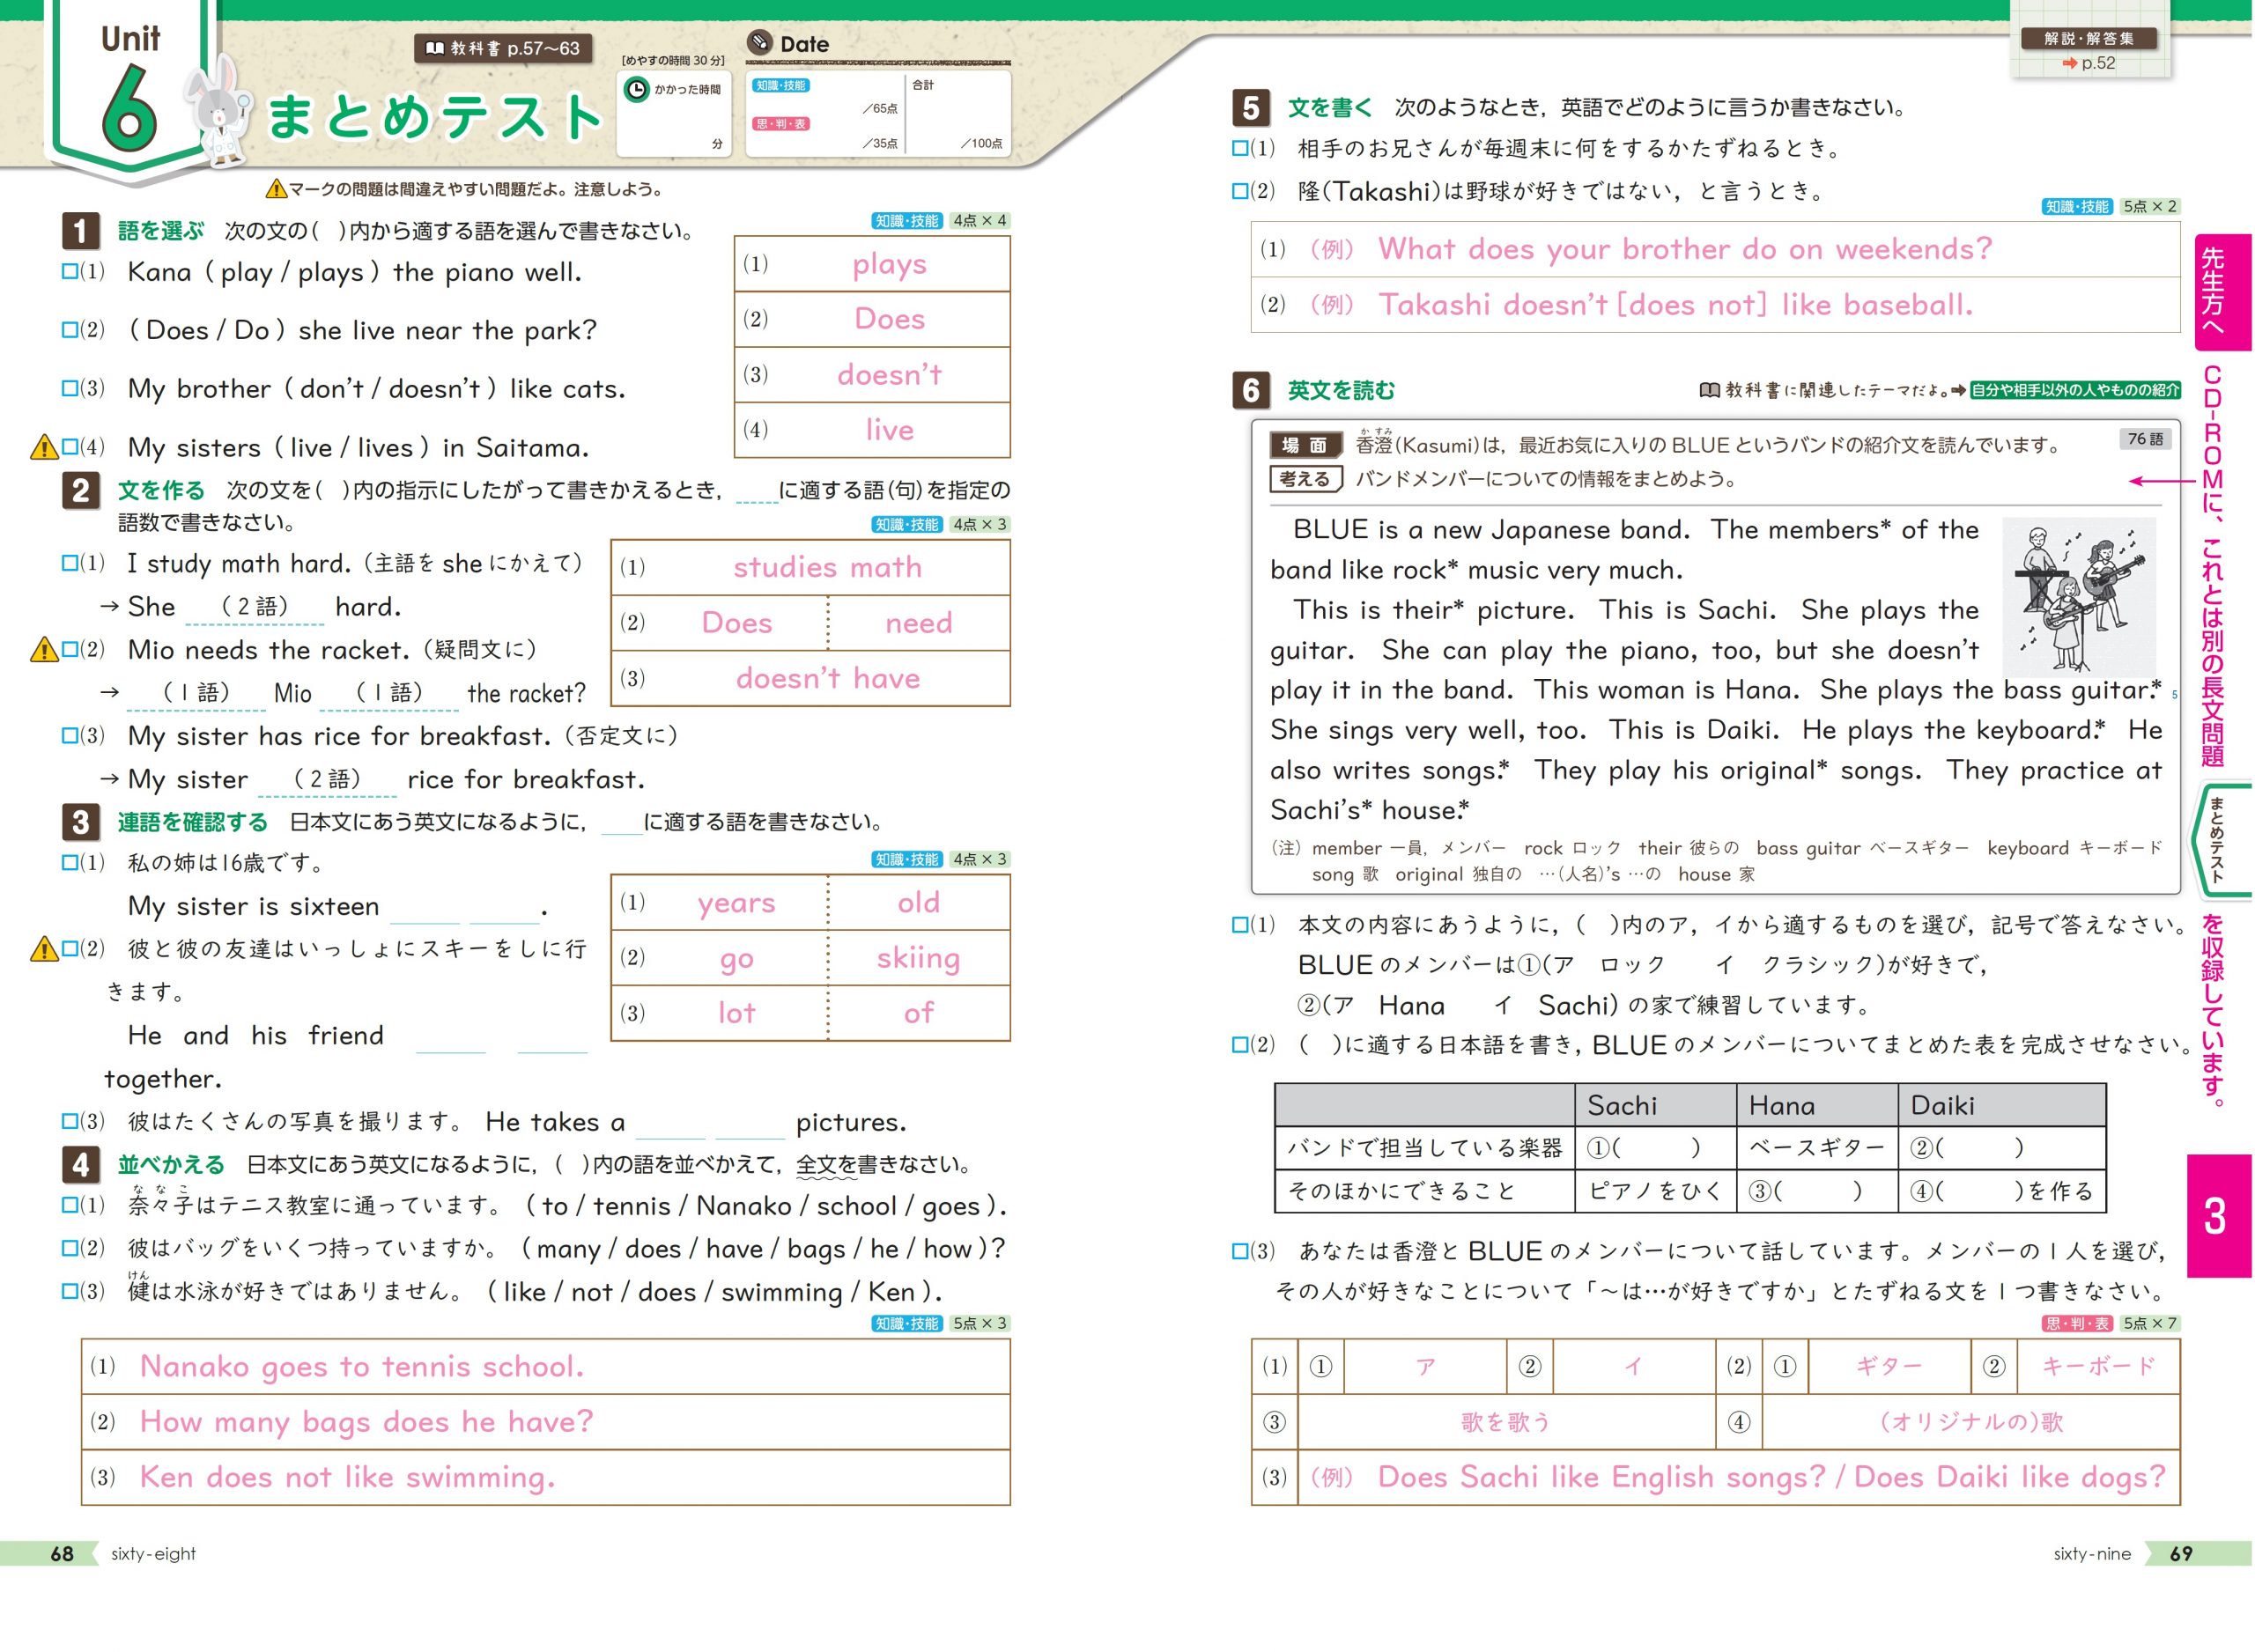Screen dimensions: 2255x1652
Task: Click the pencil icon next to Date
Action: [760, 42]
